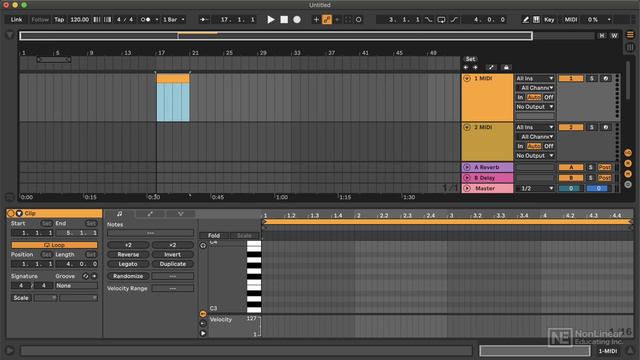Click phase nudge down icon
Screen dimensions: 640x360
click(x=97, y=20)
